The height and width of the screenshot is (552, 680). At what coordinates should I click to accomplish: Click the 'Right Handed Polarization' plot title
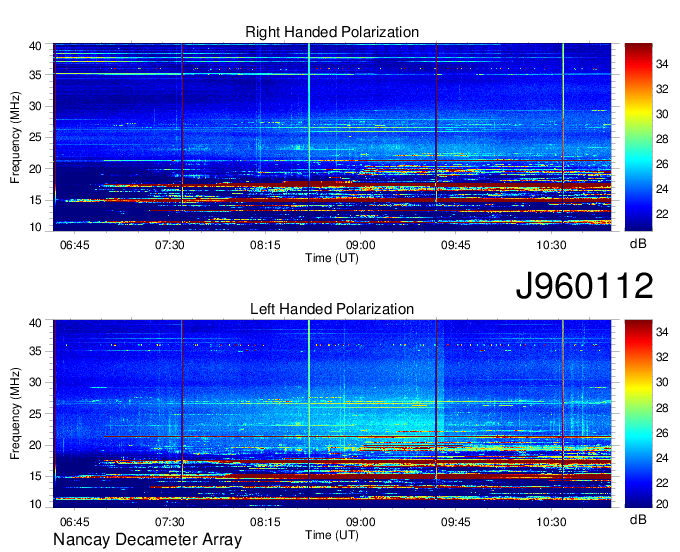click(332, 32)
